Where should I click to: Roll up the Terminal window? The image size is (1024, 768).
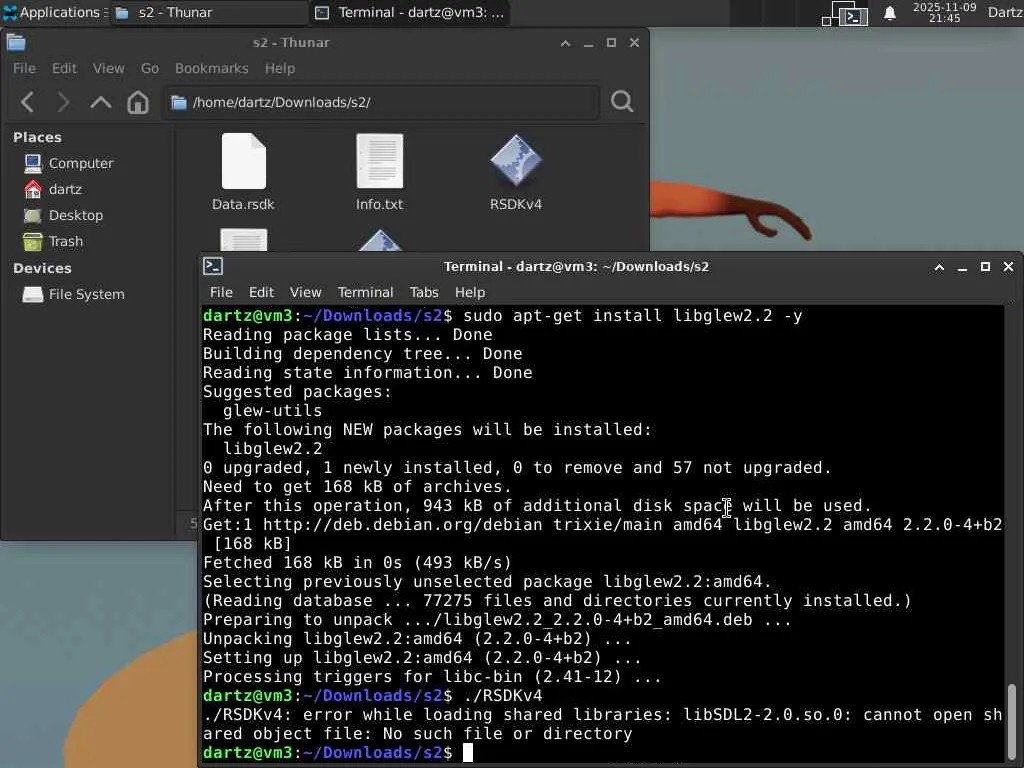coord(939,267)
